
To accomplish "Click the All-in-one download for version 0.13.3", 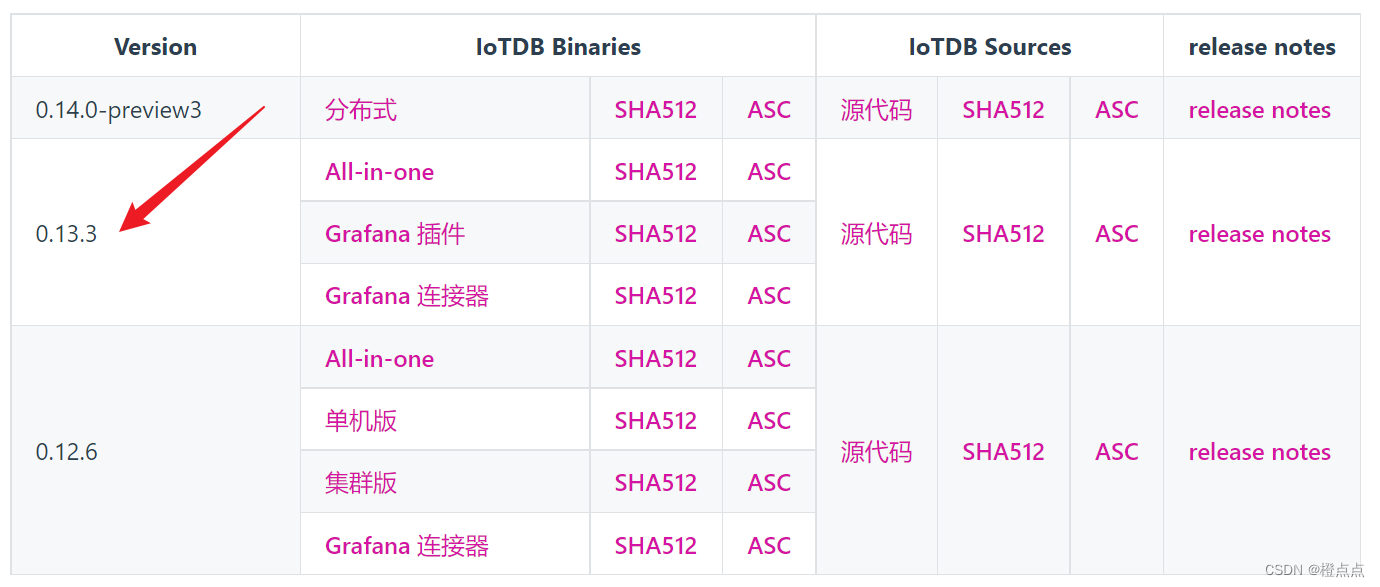I will pos(379,171).
